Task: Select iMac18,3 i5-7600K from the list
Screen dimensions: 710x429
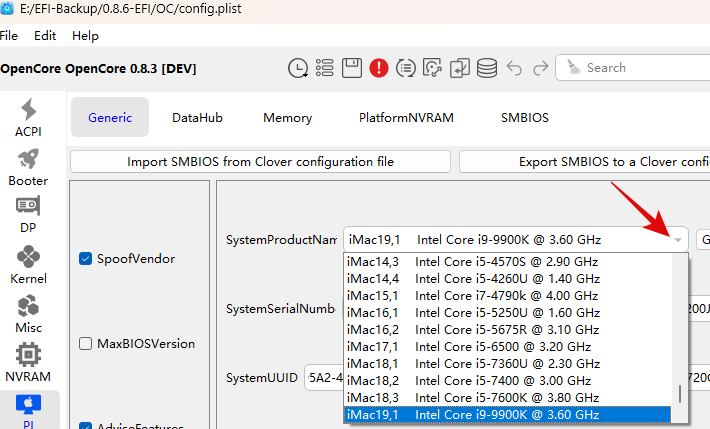Action: tap(507, 398)
